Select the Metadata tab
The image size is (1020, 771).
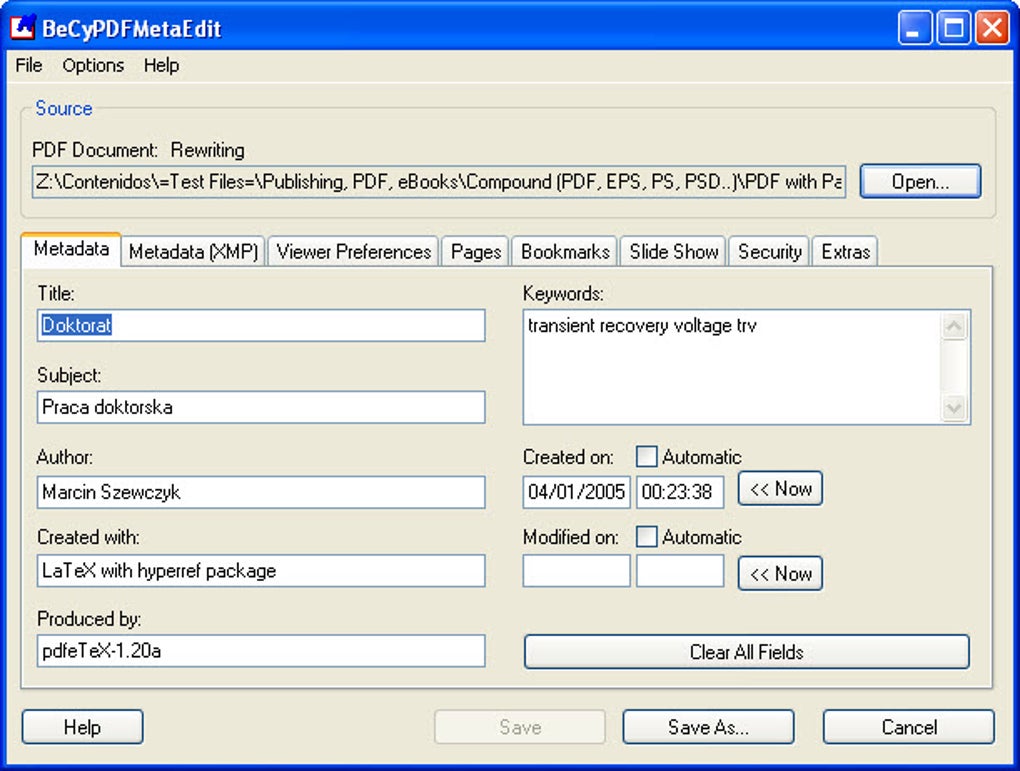tap(71, 249)
